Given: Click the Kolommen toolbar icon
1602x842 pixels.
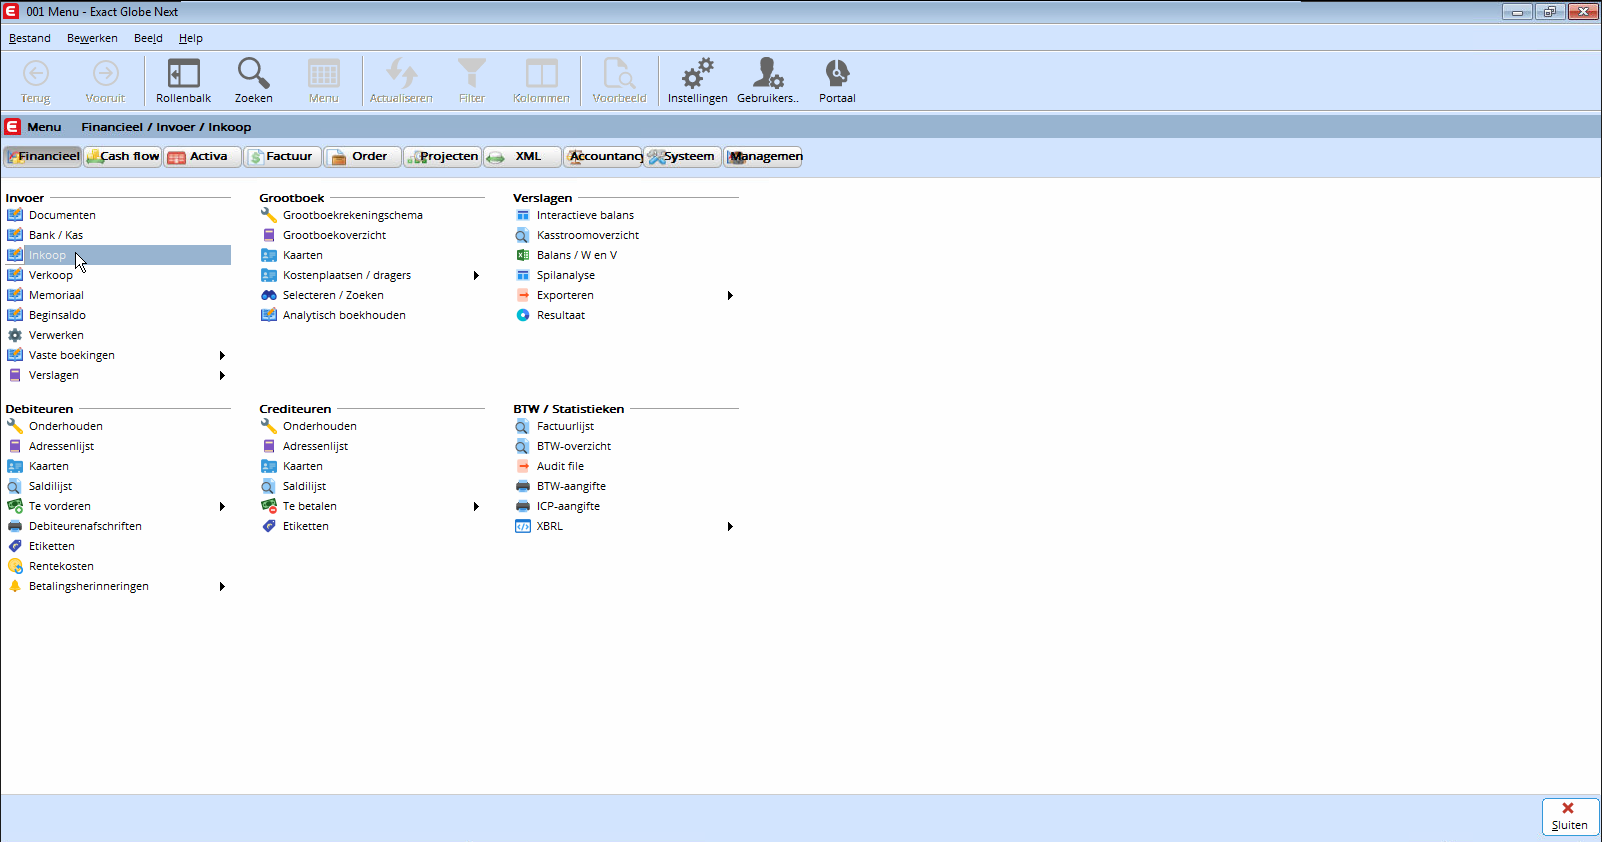Looking at the screenshot, I should pos(541,80).
